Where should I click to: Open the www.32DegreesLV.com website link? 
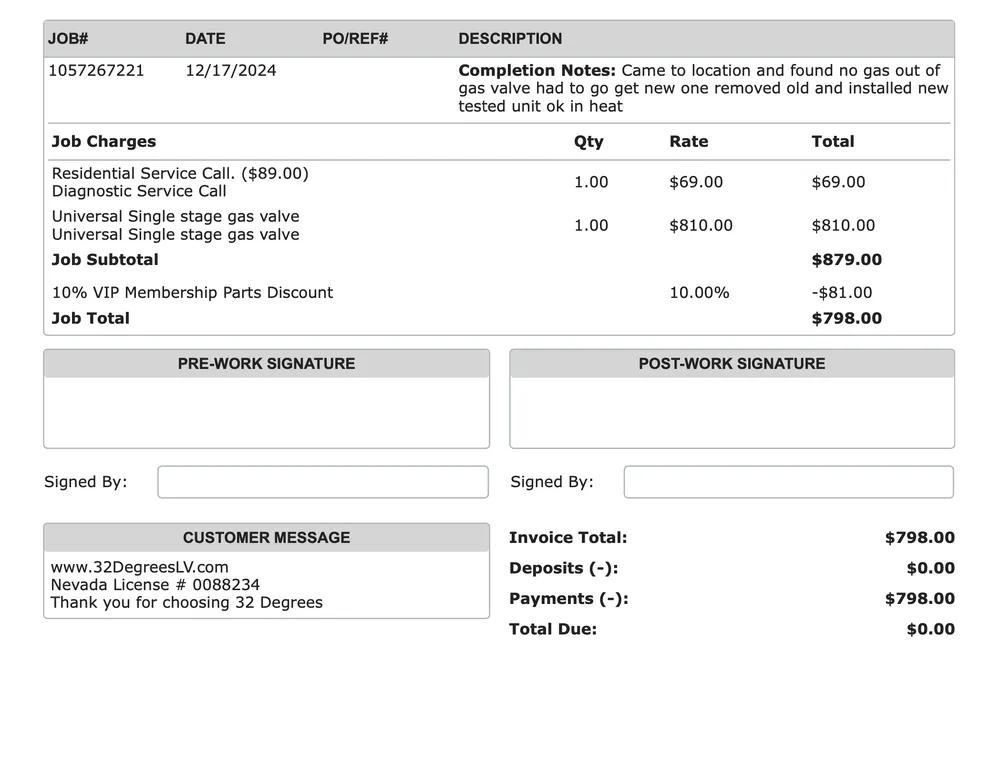click(x=139, y=567)
